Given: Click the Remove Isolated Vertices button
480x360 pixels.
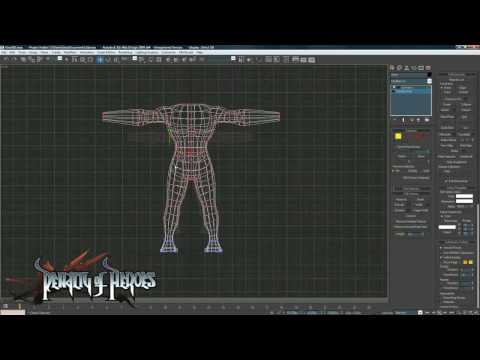Looking at the screenshot, I should (x=411, y=221).
